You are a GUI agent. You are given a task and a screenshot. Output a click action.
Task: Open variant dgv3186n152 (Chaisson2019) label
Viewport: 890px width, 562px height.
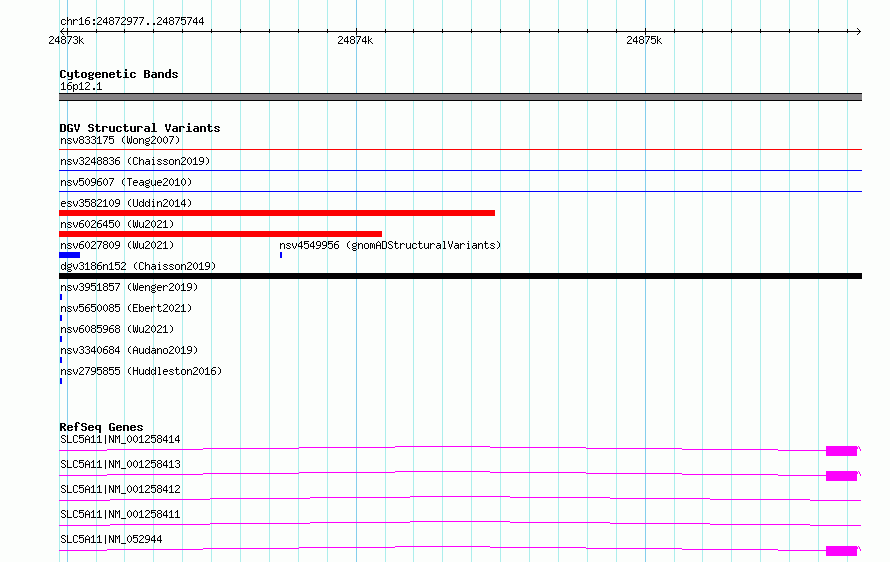pos(138,266)
